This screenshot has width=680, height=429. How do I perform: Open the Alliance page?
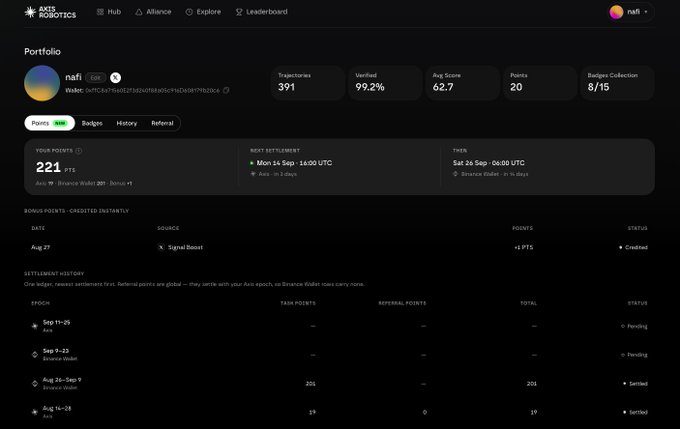[153, 12]
